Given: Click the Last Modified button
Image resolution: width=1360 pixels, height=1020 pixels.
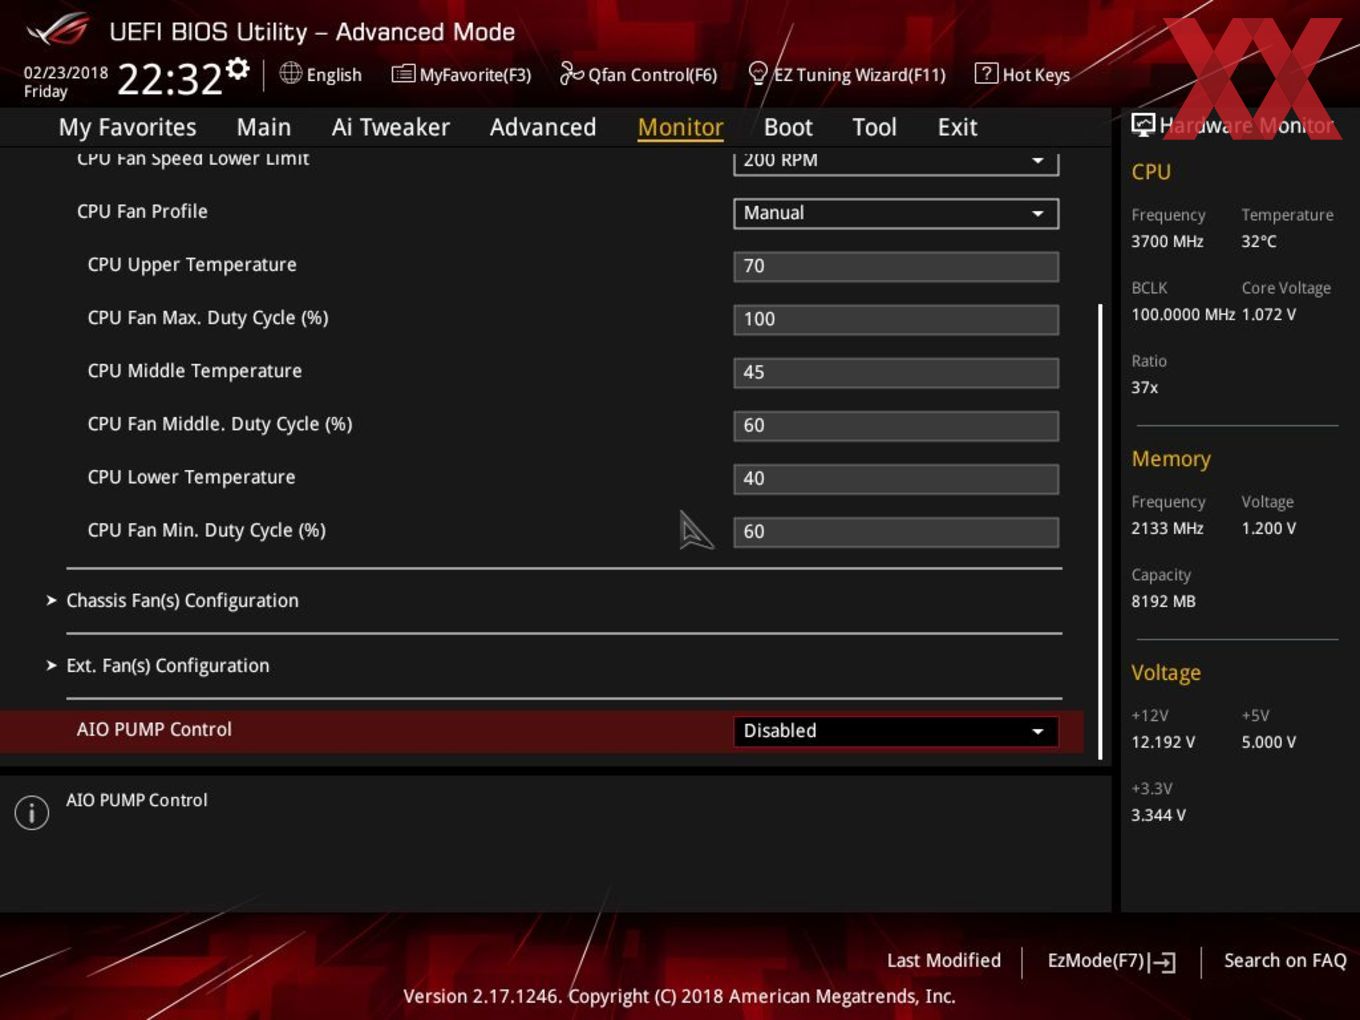Looking at the screenshot, I should coord(943,960).
